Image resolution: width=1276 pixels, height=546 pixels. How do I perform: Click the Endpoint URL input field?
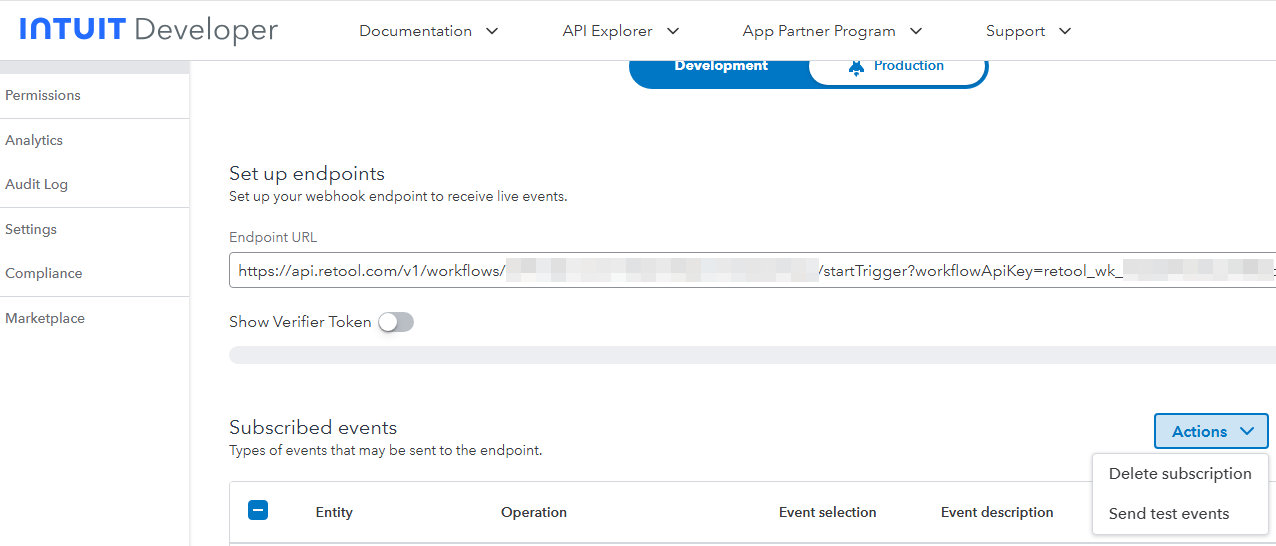(752, 270)
